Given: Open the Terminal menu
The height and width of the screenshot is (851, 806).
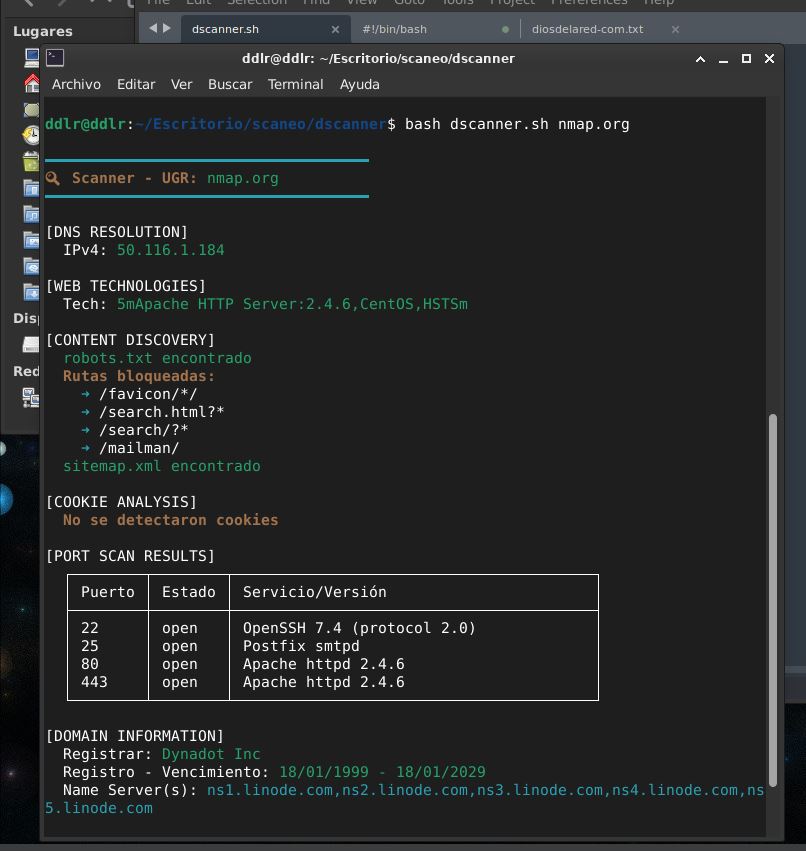Looking at the screenshot, I should 295,85.
